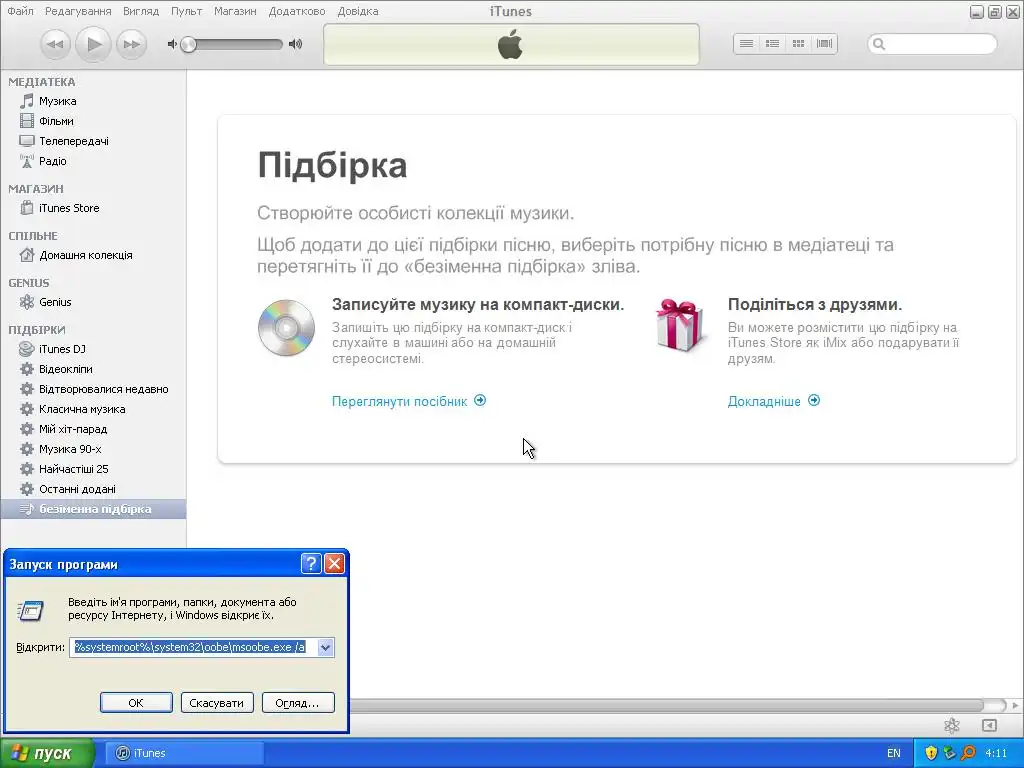Image resolution: width=1024 pixels, height=768 pixels.
Task: Click OK in Run dialog
Action: 136,703
